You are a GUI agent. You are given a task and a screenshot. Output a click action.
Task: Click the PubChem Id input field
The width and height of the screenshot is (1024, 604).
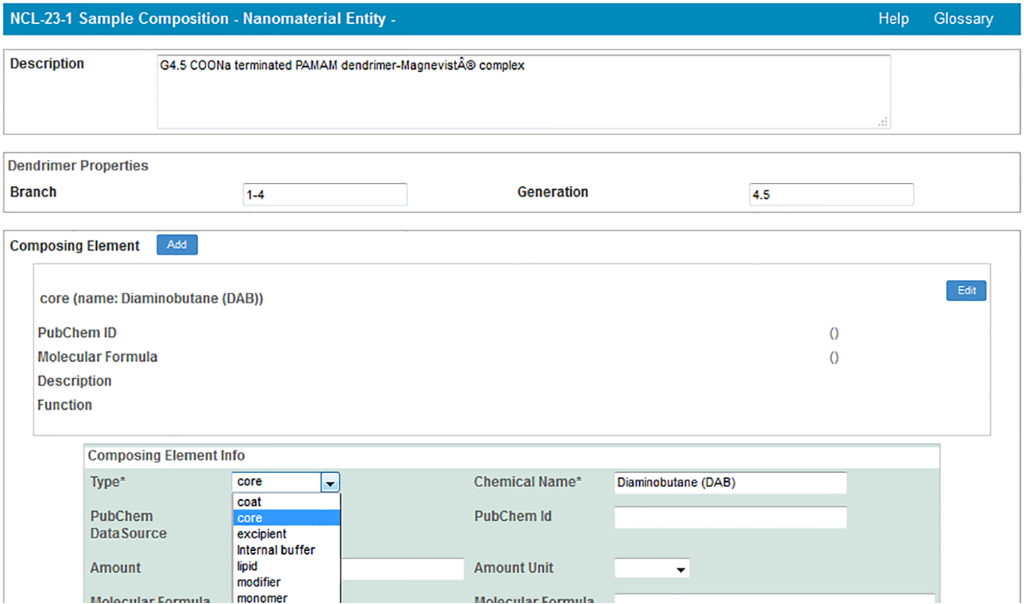(x=730, y=518)
